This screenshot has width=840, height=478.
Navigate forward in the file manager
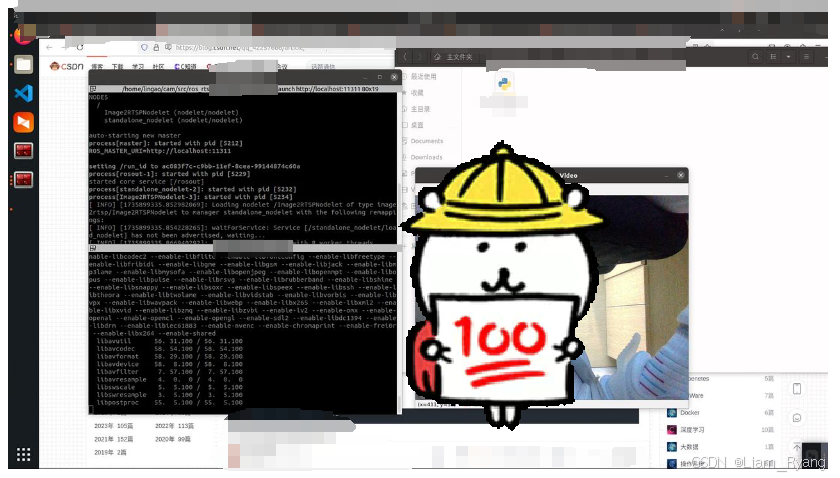pos(420,57)
